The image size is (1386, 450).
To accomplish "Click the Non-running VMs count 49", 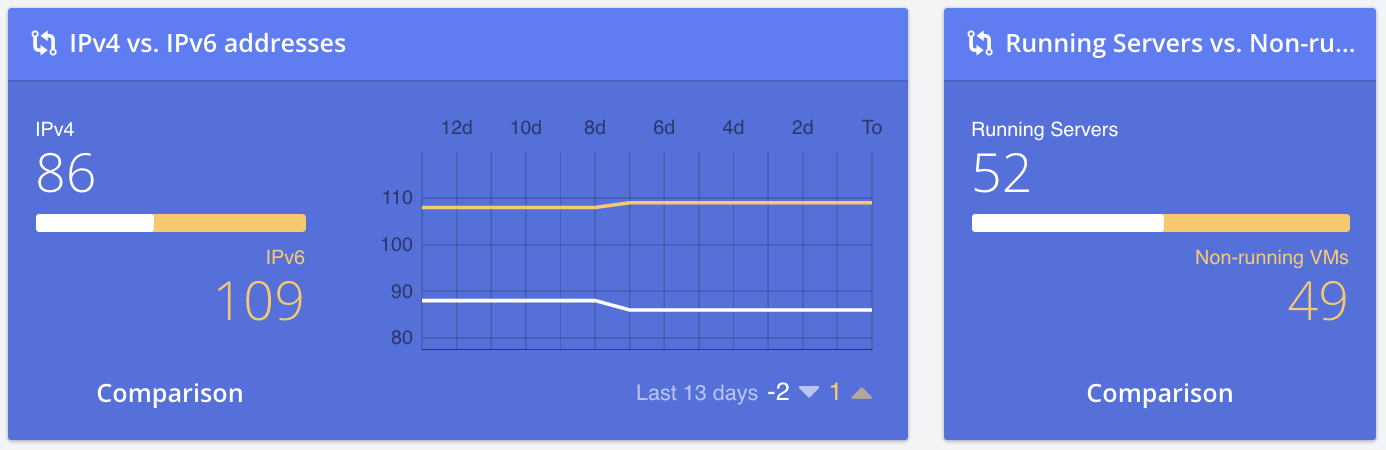I will [x=1318, y=300].
